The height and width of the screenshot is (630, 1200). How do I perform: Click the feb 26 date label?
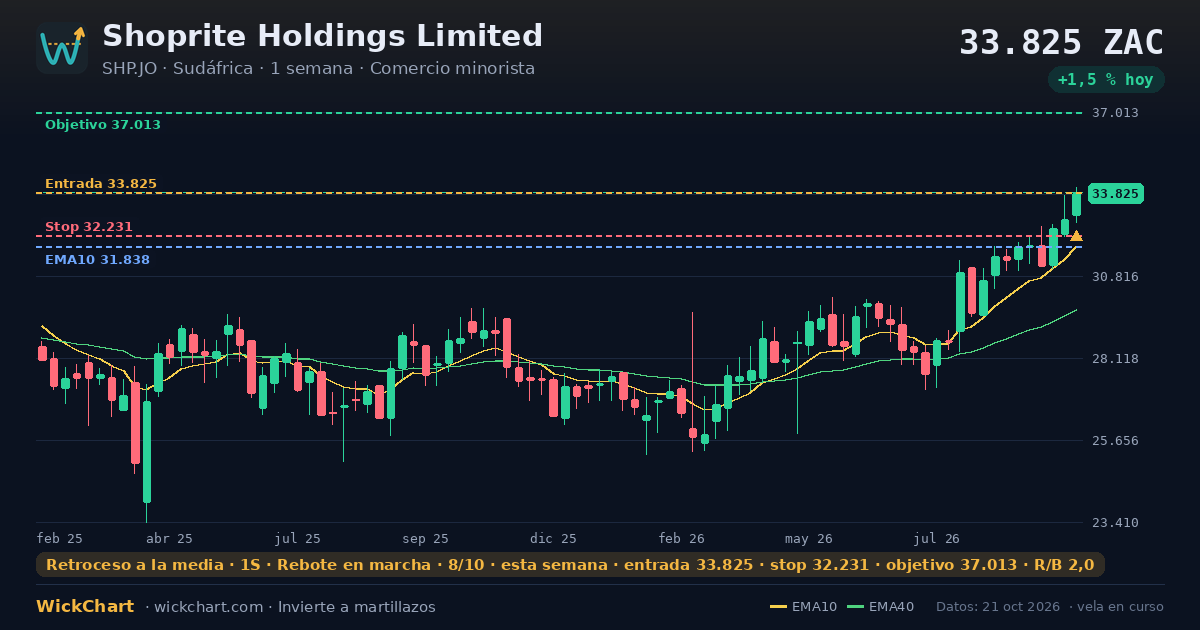click(x=682, y=539)
